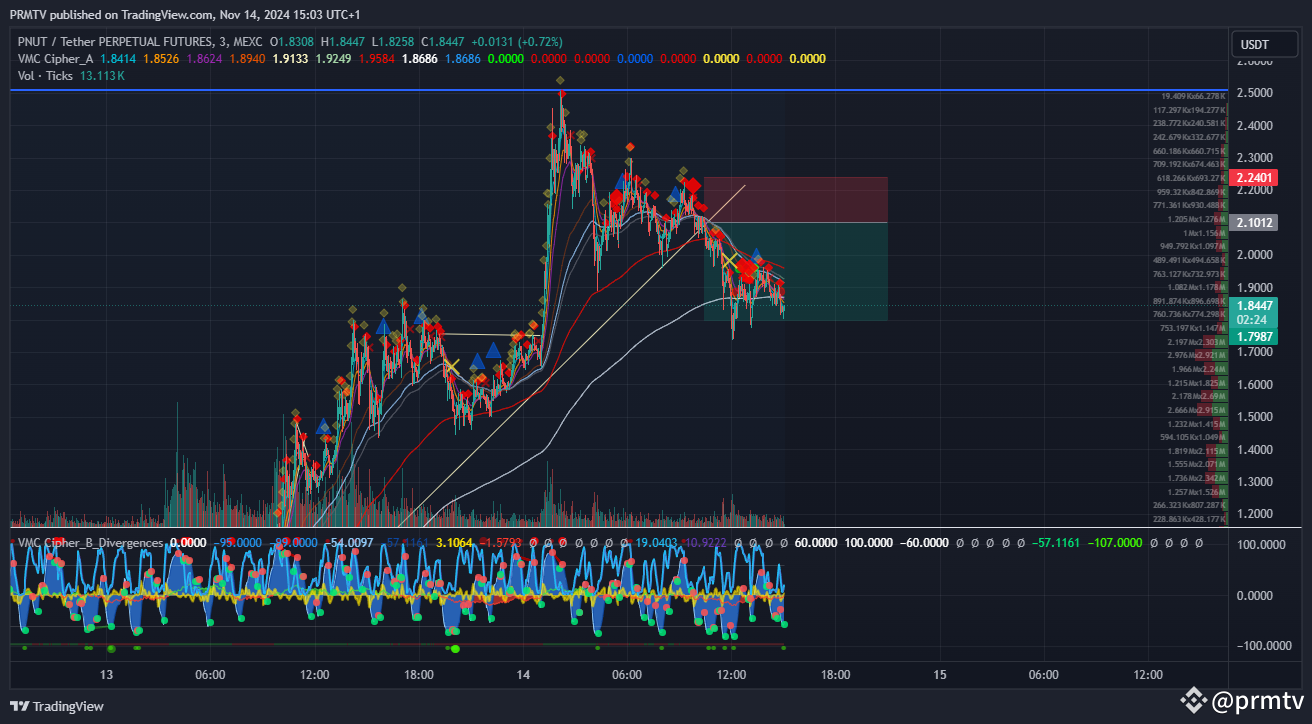This screenshot has width=1312, height=724.
Task: Click the 100.0000 tick on the oscillator scale
Action: tap(1263, 545)
